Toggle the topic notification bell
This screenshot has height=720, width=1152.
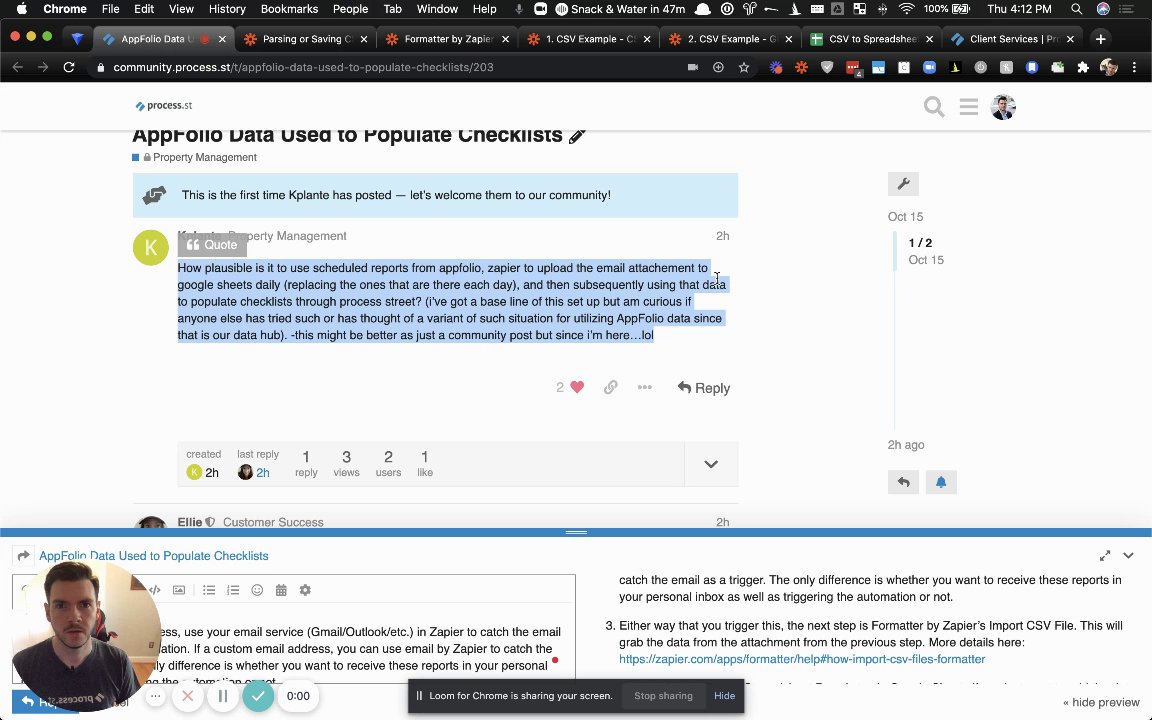940,482
